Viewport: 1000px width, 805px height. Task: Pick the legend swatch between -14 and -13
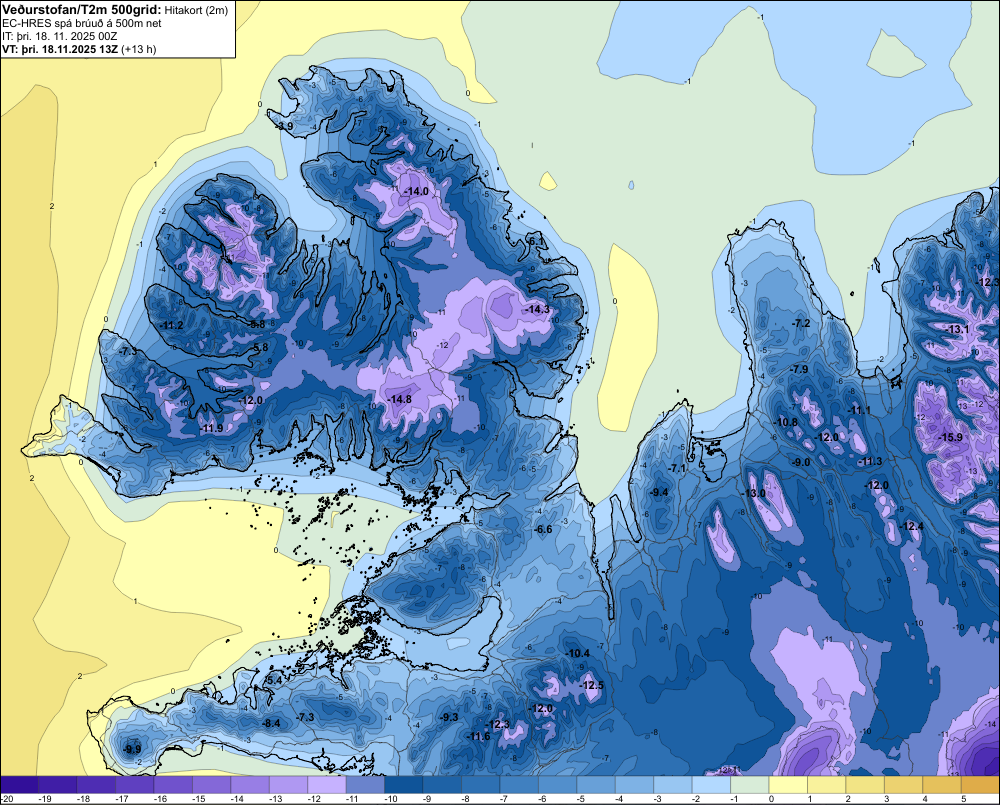point(250,785)
